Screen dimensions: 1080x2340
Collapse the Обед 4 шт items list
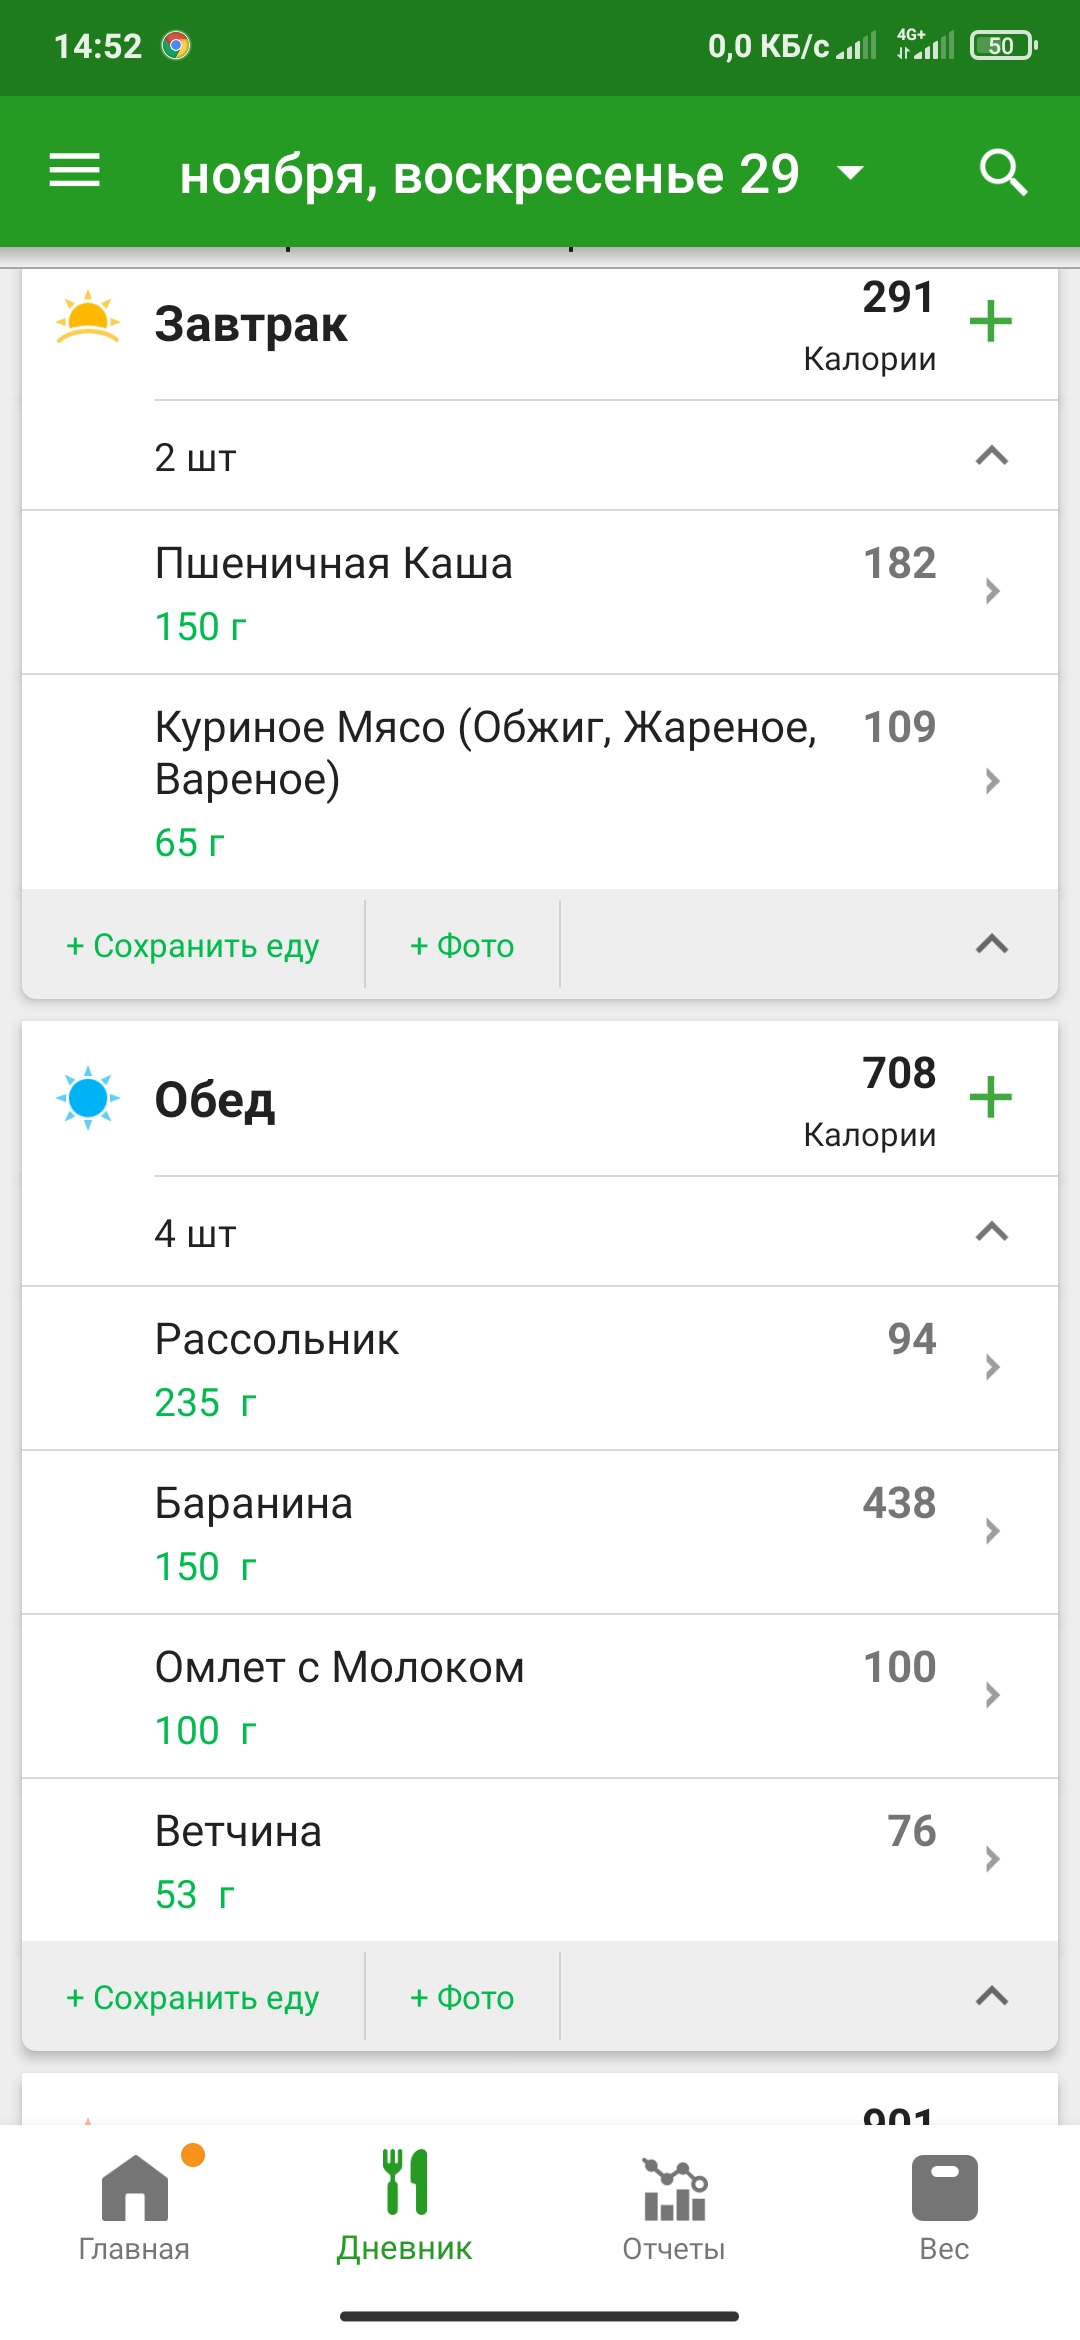pos(991,1232)
